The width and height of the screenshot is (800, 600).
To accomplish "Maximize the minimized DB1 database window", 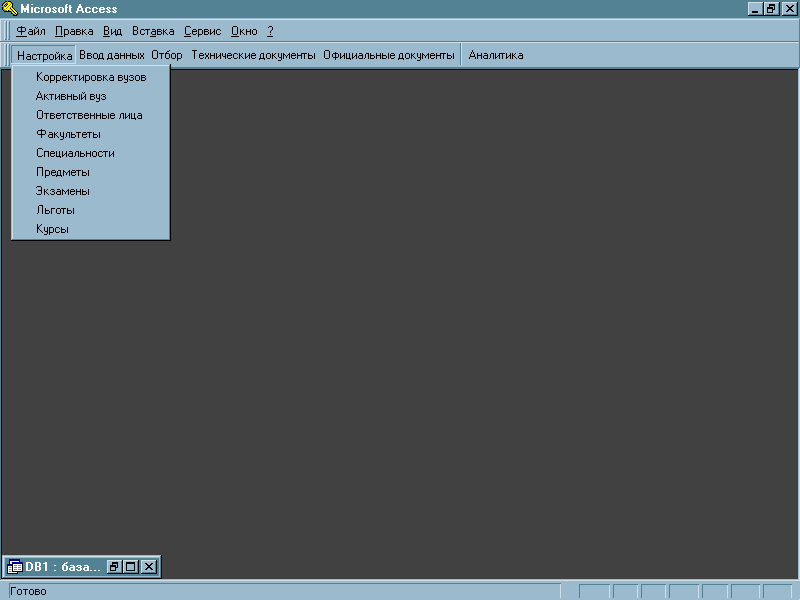I will (x=131, y=566).
